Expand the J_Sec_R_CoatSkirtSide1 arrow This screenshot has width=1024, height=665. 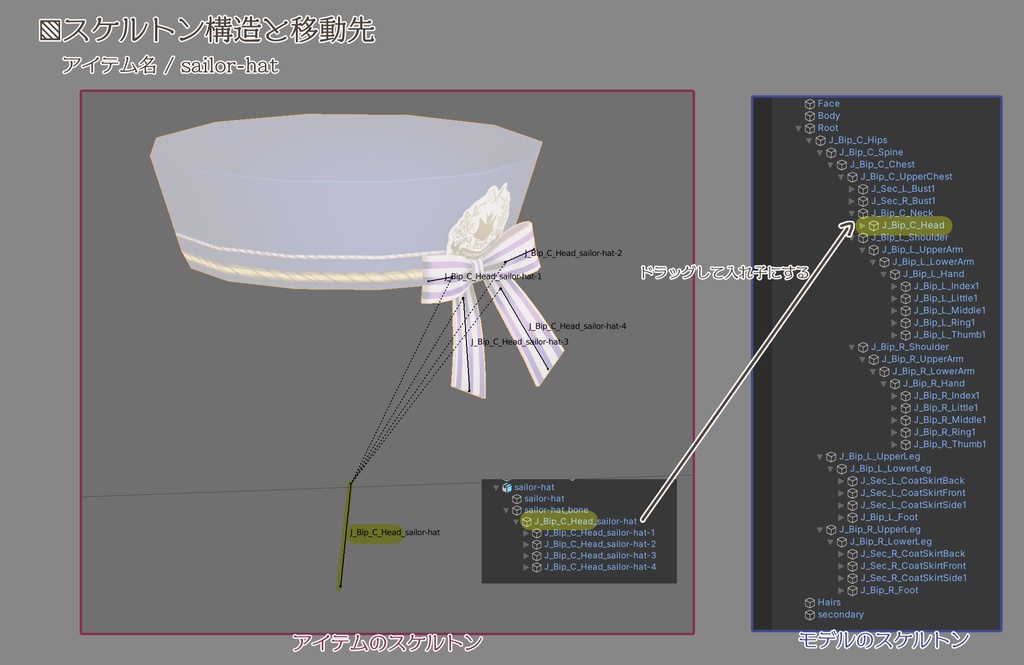tap(841, 578)
